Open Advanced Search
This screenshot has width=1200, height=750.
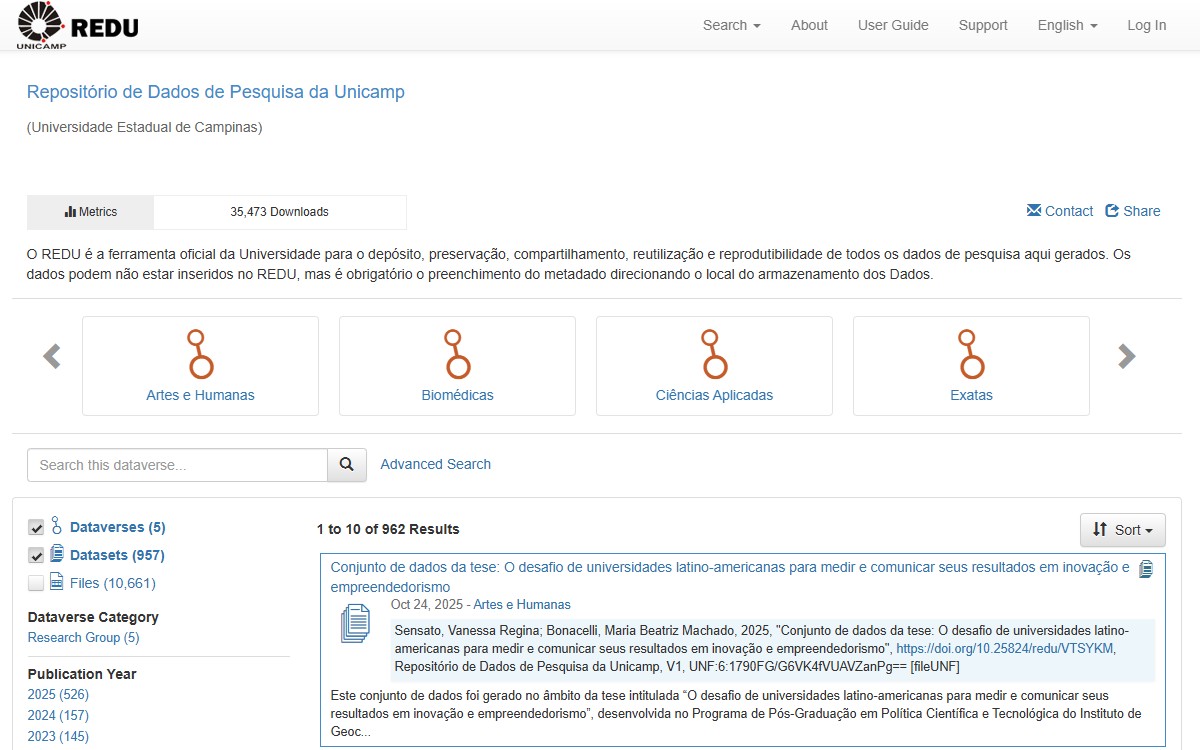click(435, 464)
